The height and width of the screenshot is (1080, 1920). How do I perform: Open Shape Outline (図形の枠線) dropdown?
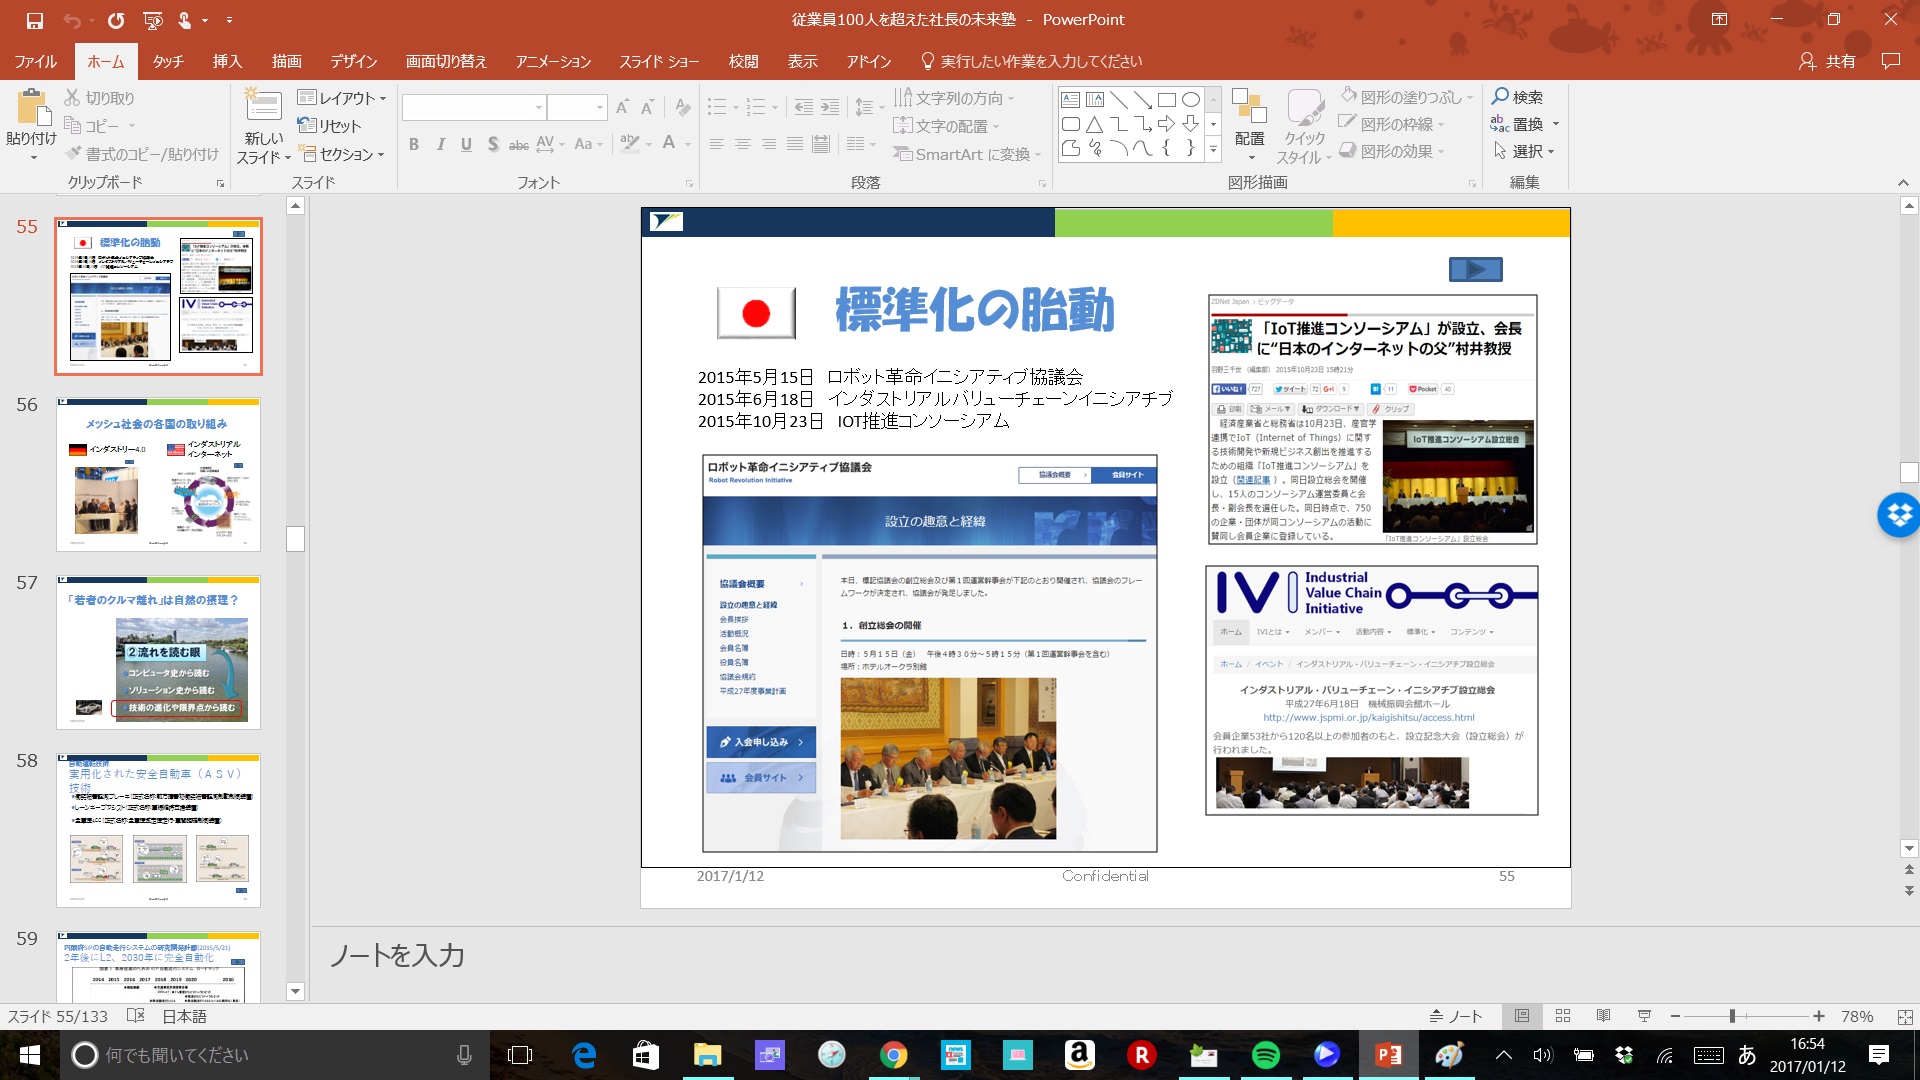1392,124
